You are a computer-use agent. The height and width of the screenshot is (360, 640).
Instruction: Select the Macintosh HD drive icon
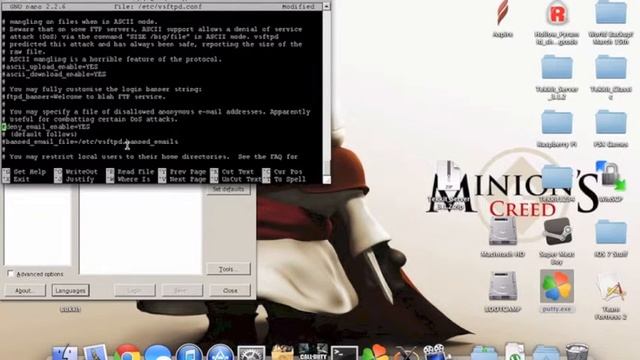click(503, 232)
